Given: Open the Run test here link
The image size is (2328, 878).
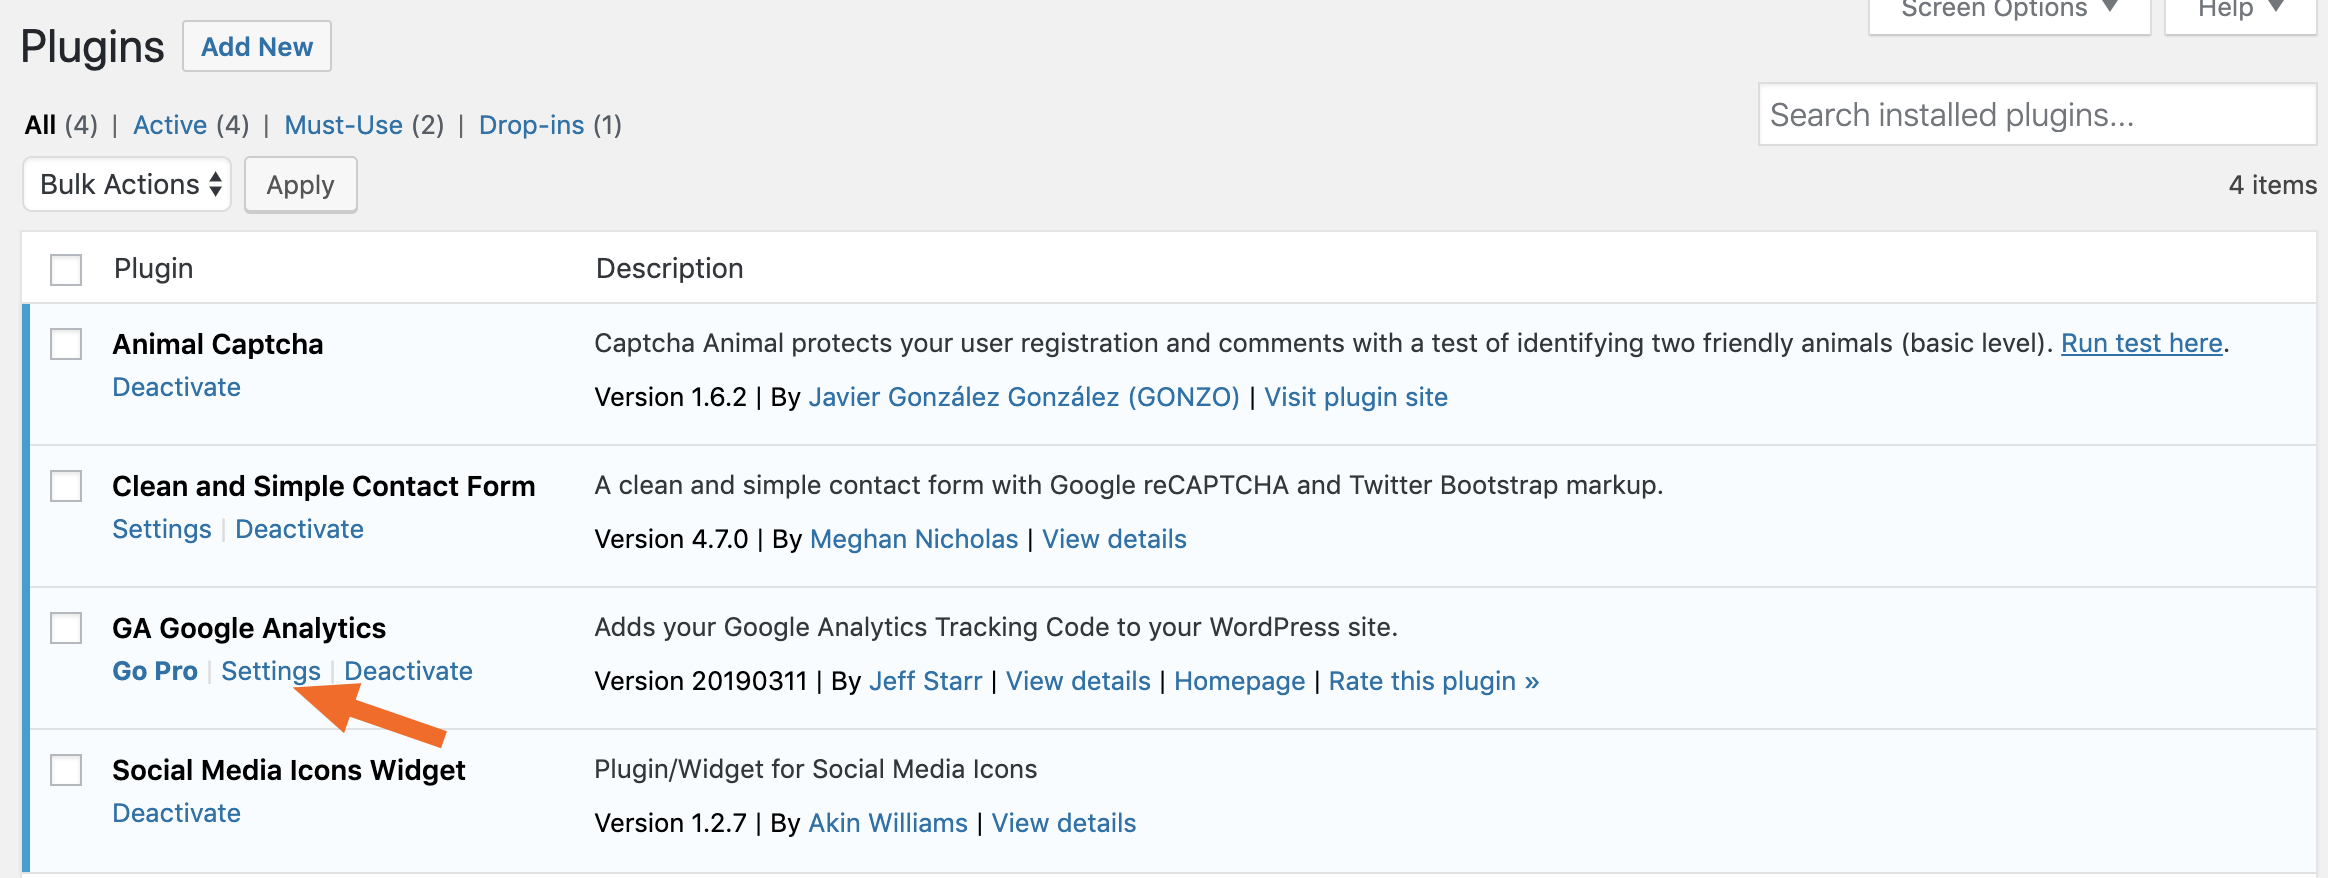Looking at the screenshot, I should (2141, 343).
